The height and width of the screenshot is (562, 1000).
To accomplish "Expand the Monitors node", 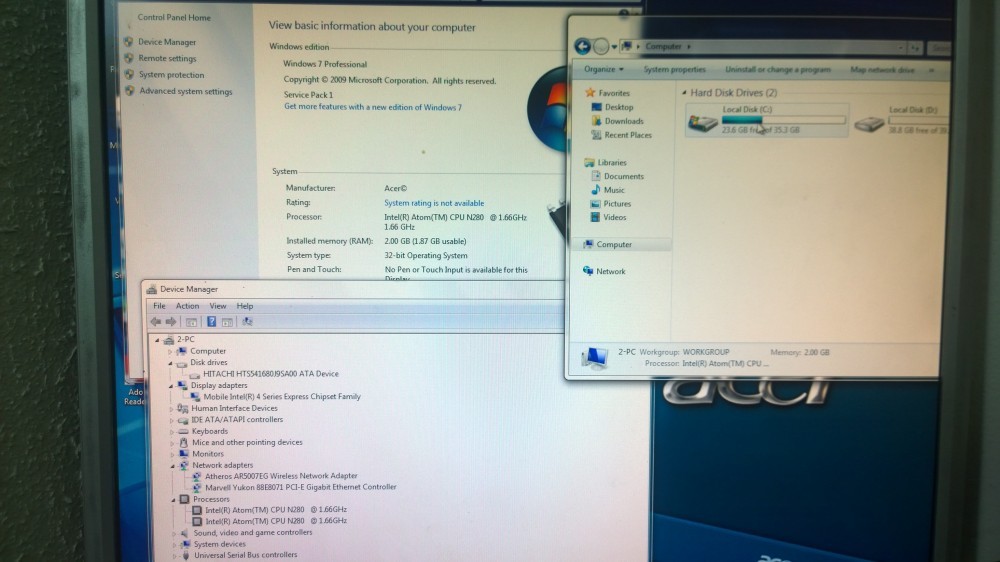I will point(172,454).
